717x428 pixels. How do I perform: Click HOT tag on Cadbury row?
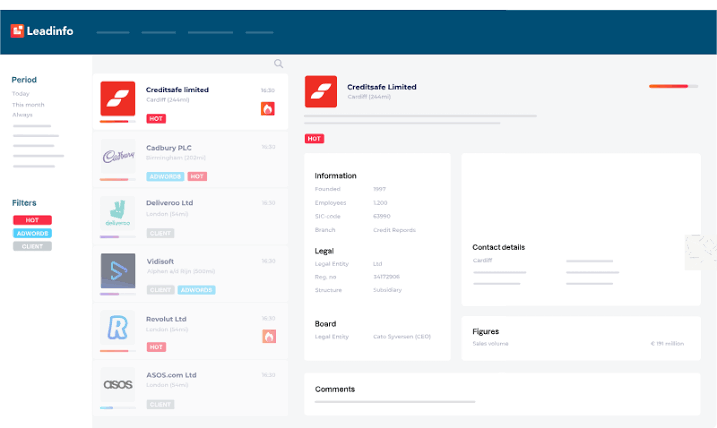click(x=197, y=177)
